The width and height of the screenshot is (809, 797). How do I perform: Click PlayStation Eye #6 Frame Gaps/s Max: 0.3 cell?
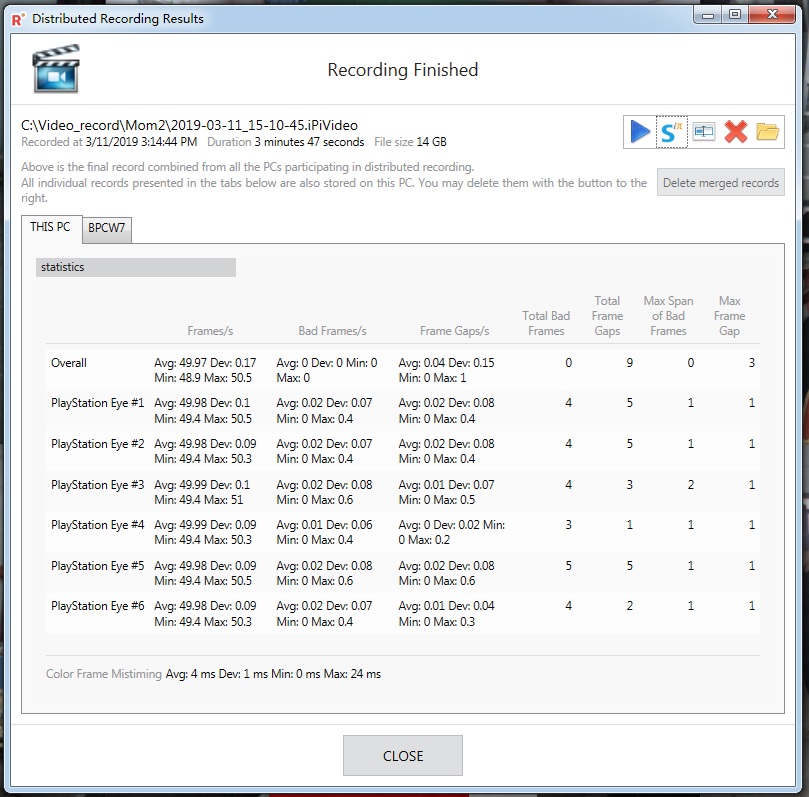click(x=446, y=614)
